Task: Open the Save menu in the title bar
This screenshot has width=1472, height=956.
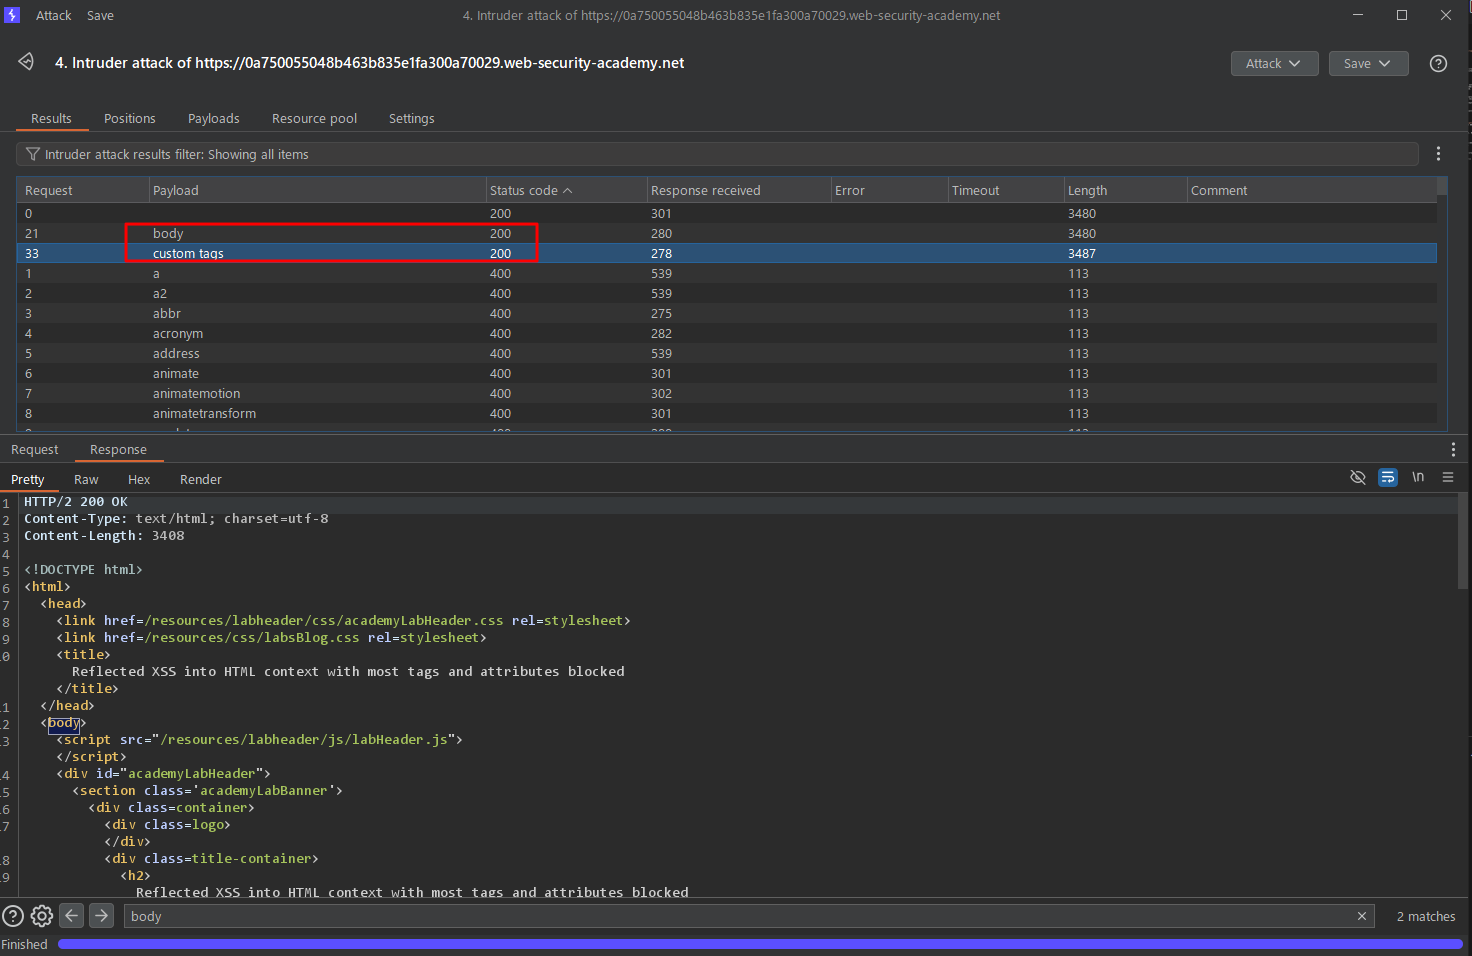Action: tap(100, 15)
